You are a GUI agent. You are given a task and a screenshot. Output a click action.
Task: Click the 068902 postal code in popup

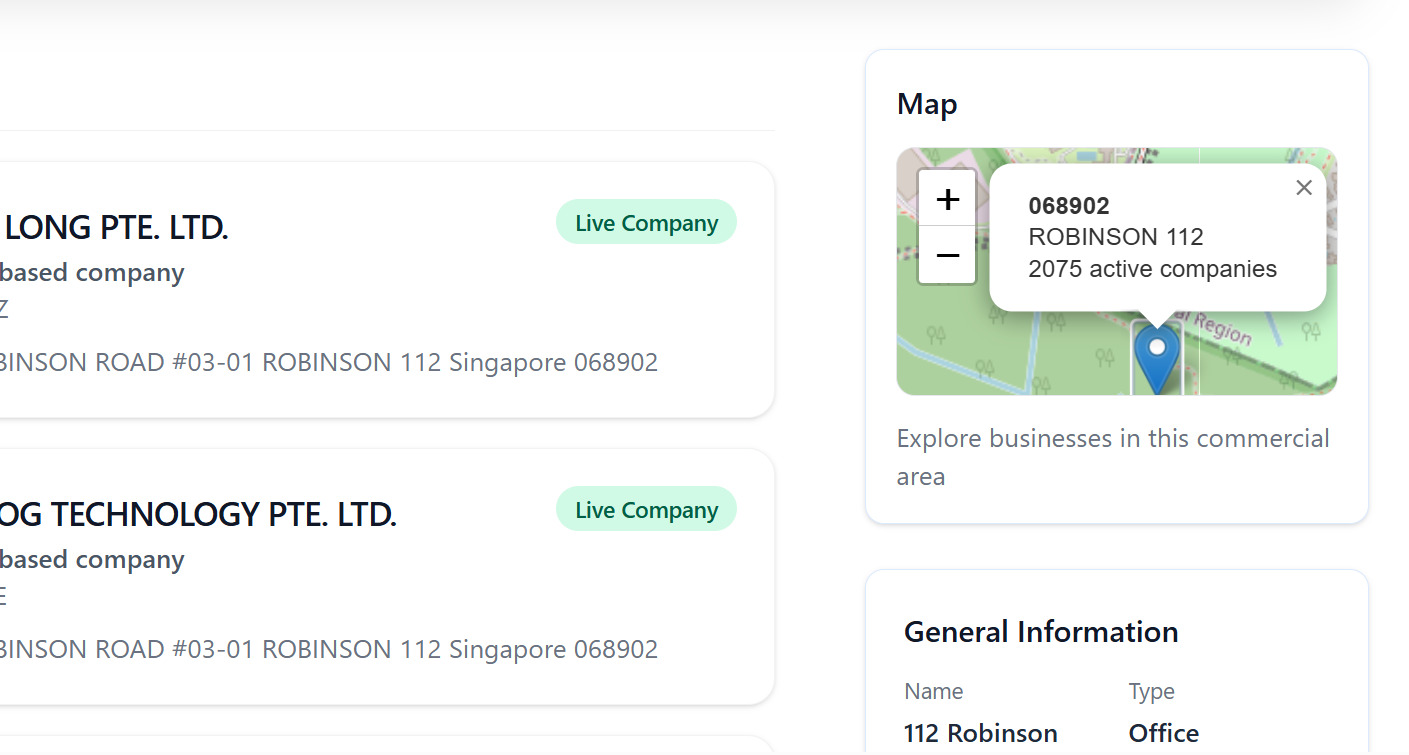pos(1068,206)
